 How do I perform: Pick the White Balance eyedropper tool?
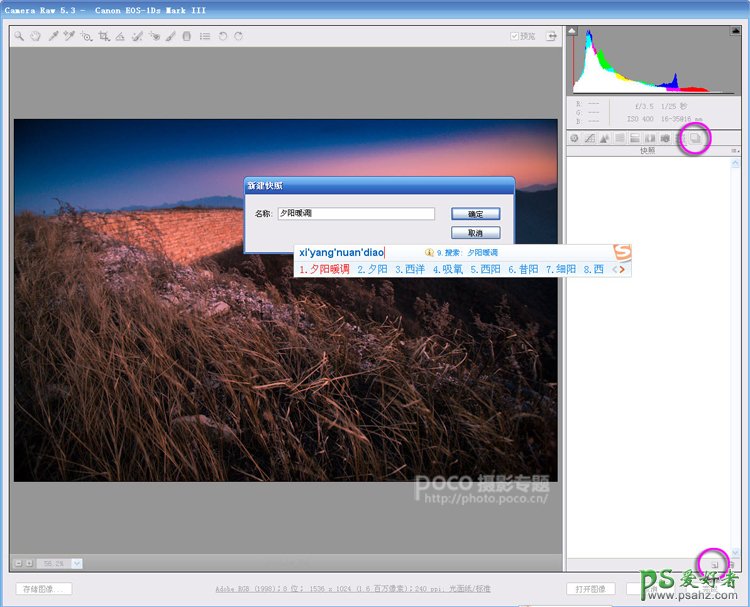[x=52, y=36]
